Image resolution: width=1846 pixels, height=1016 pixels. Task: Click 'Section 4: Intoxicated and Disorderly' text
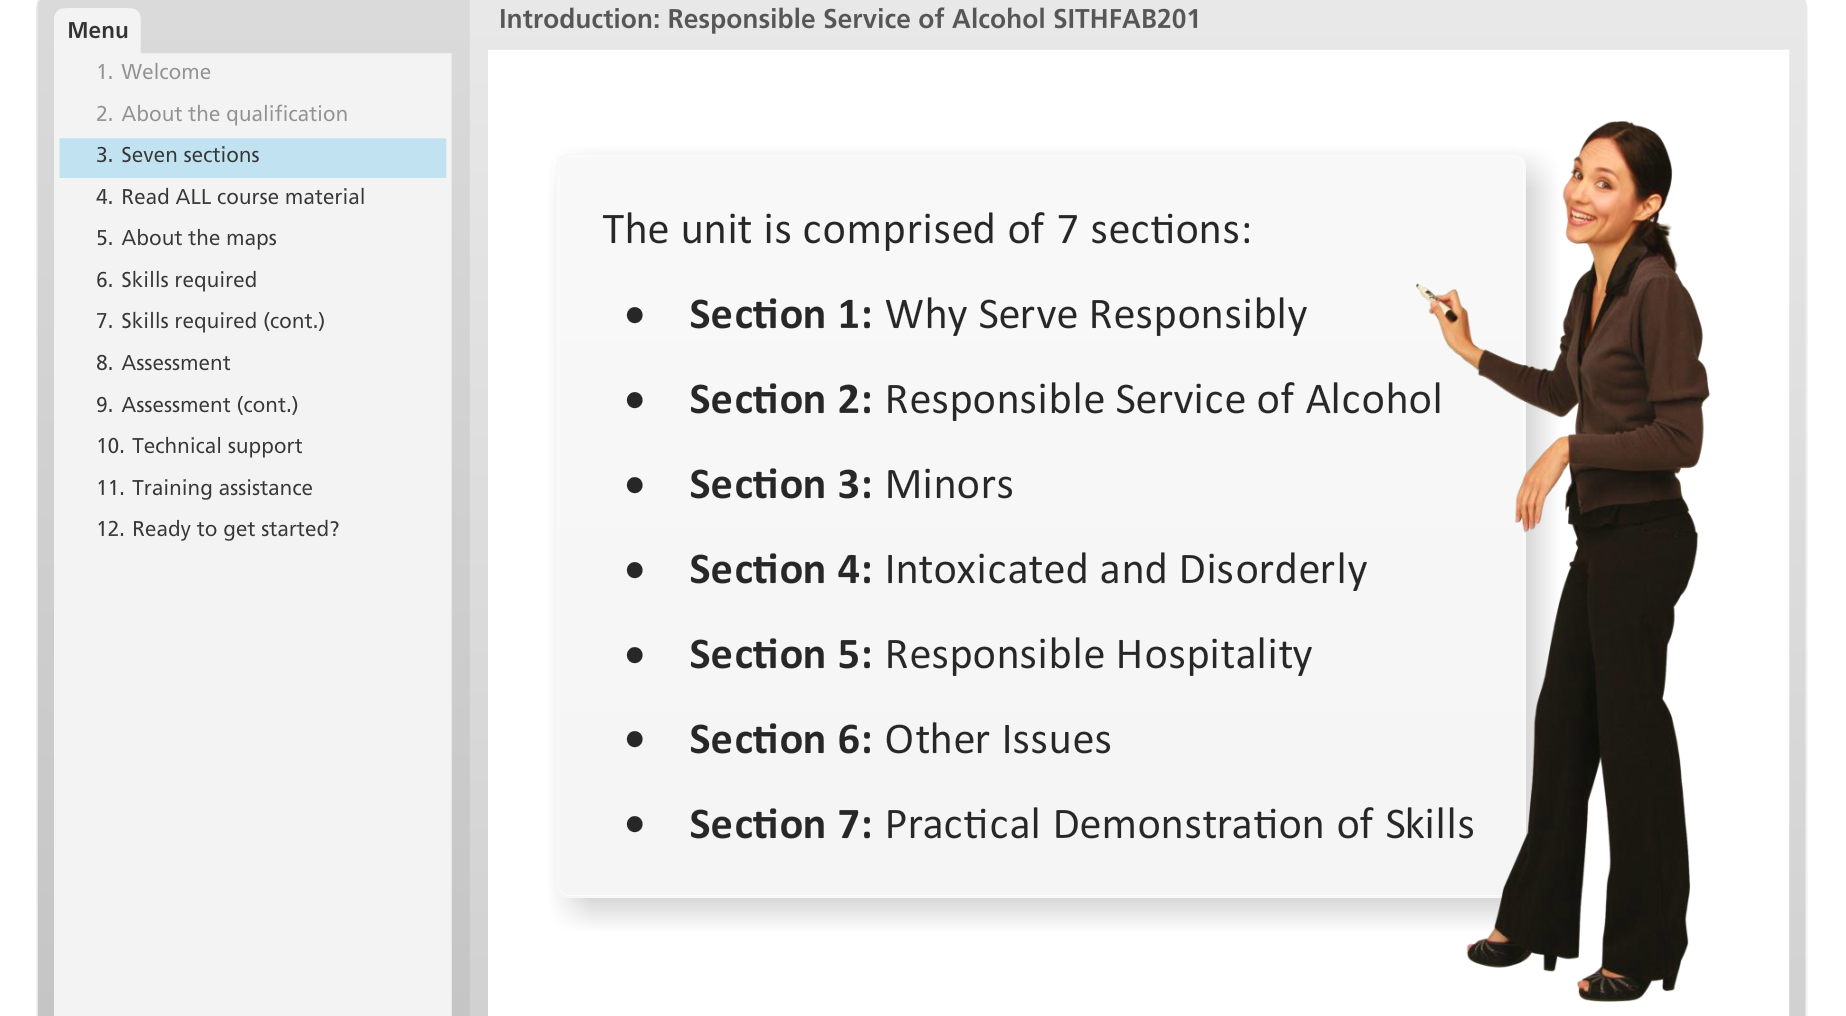(1027, 570)
